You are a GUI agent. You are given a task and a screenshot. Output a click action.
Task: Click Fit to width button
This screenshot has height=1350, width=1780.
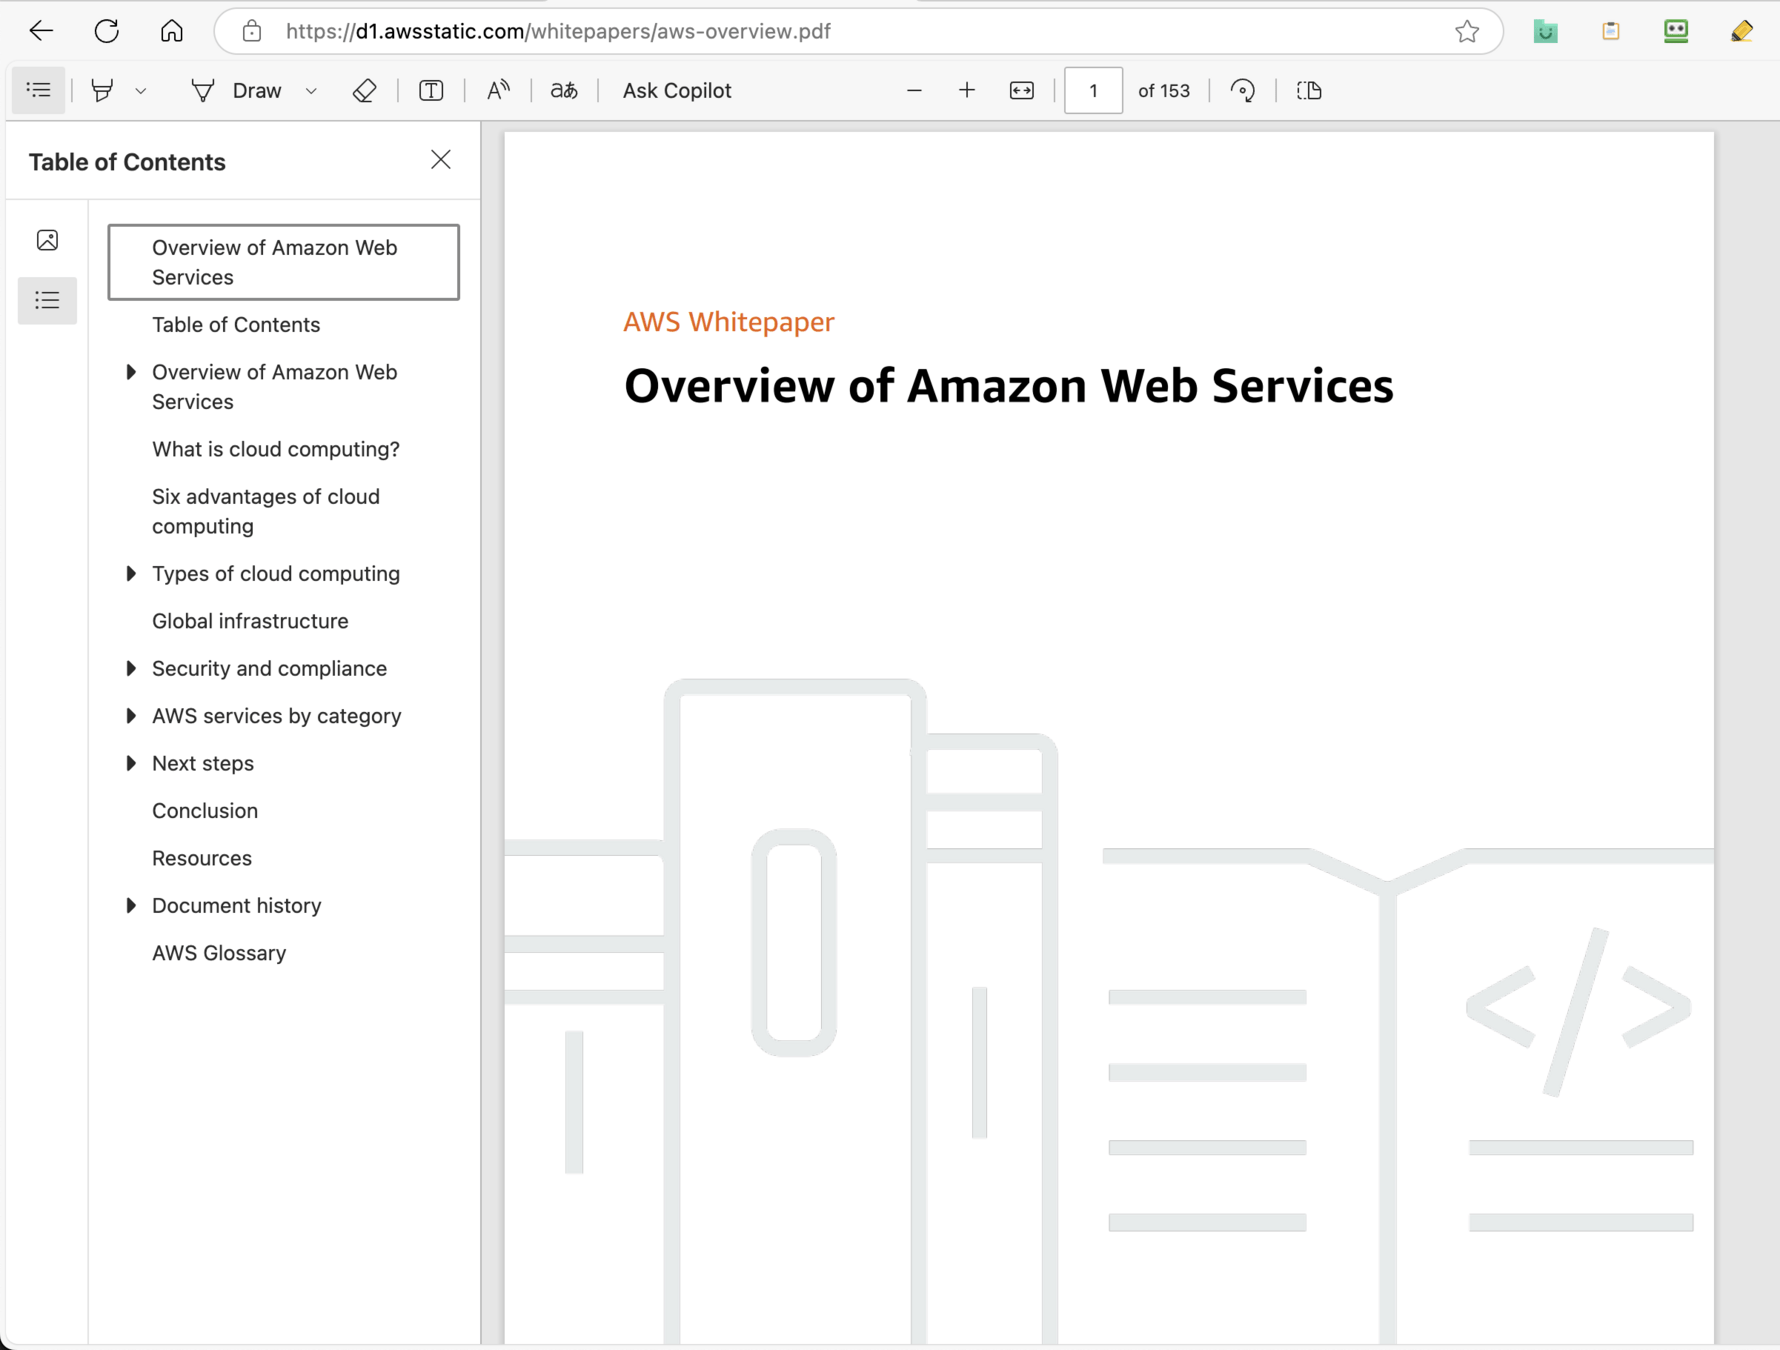1022,90
